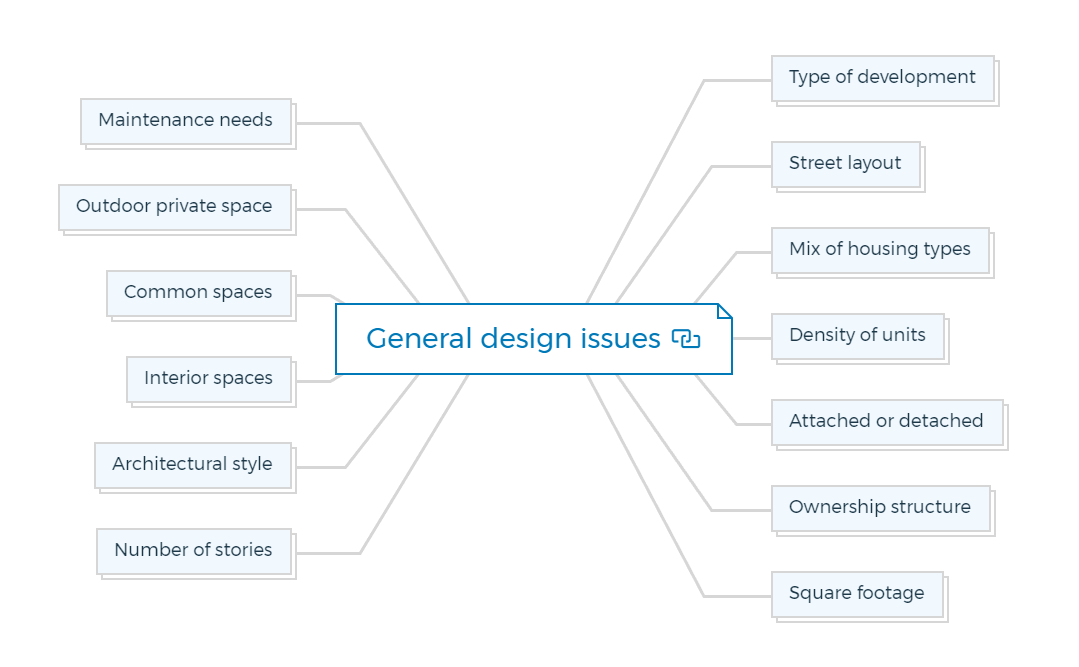1079x667 pixels.
Task: Select the Outdoor private space node
Action: (175, 207)
